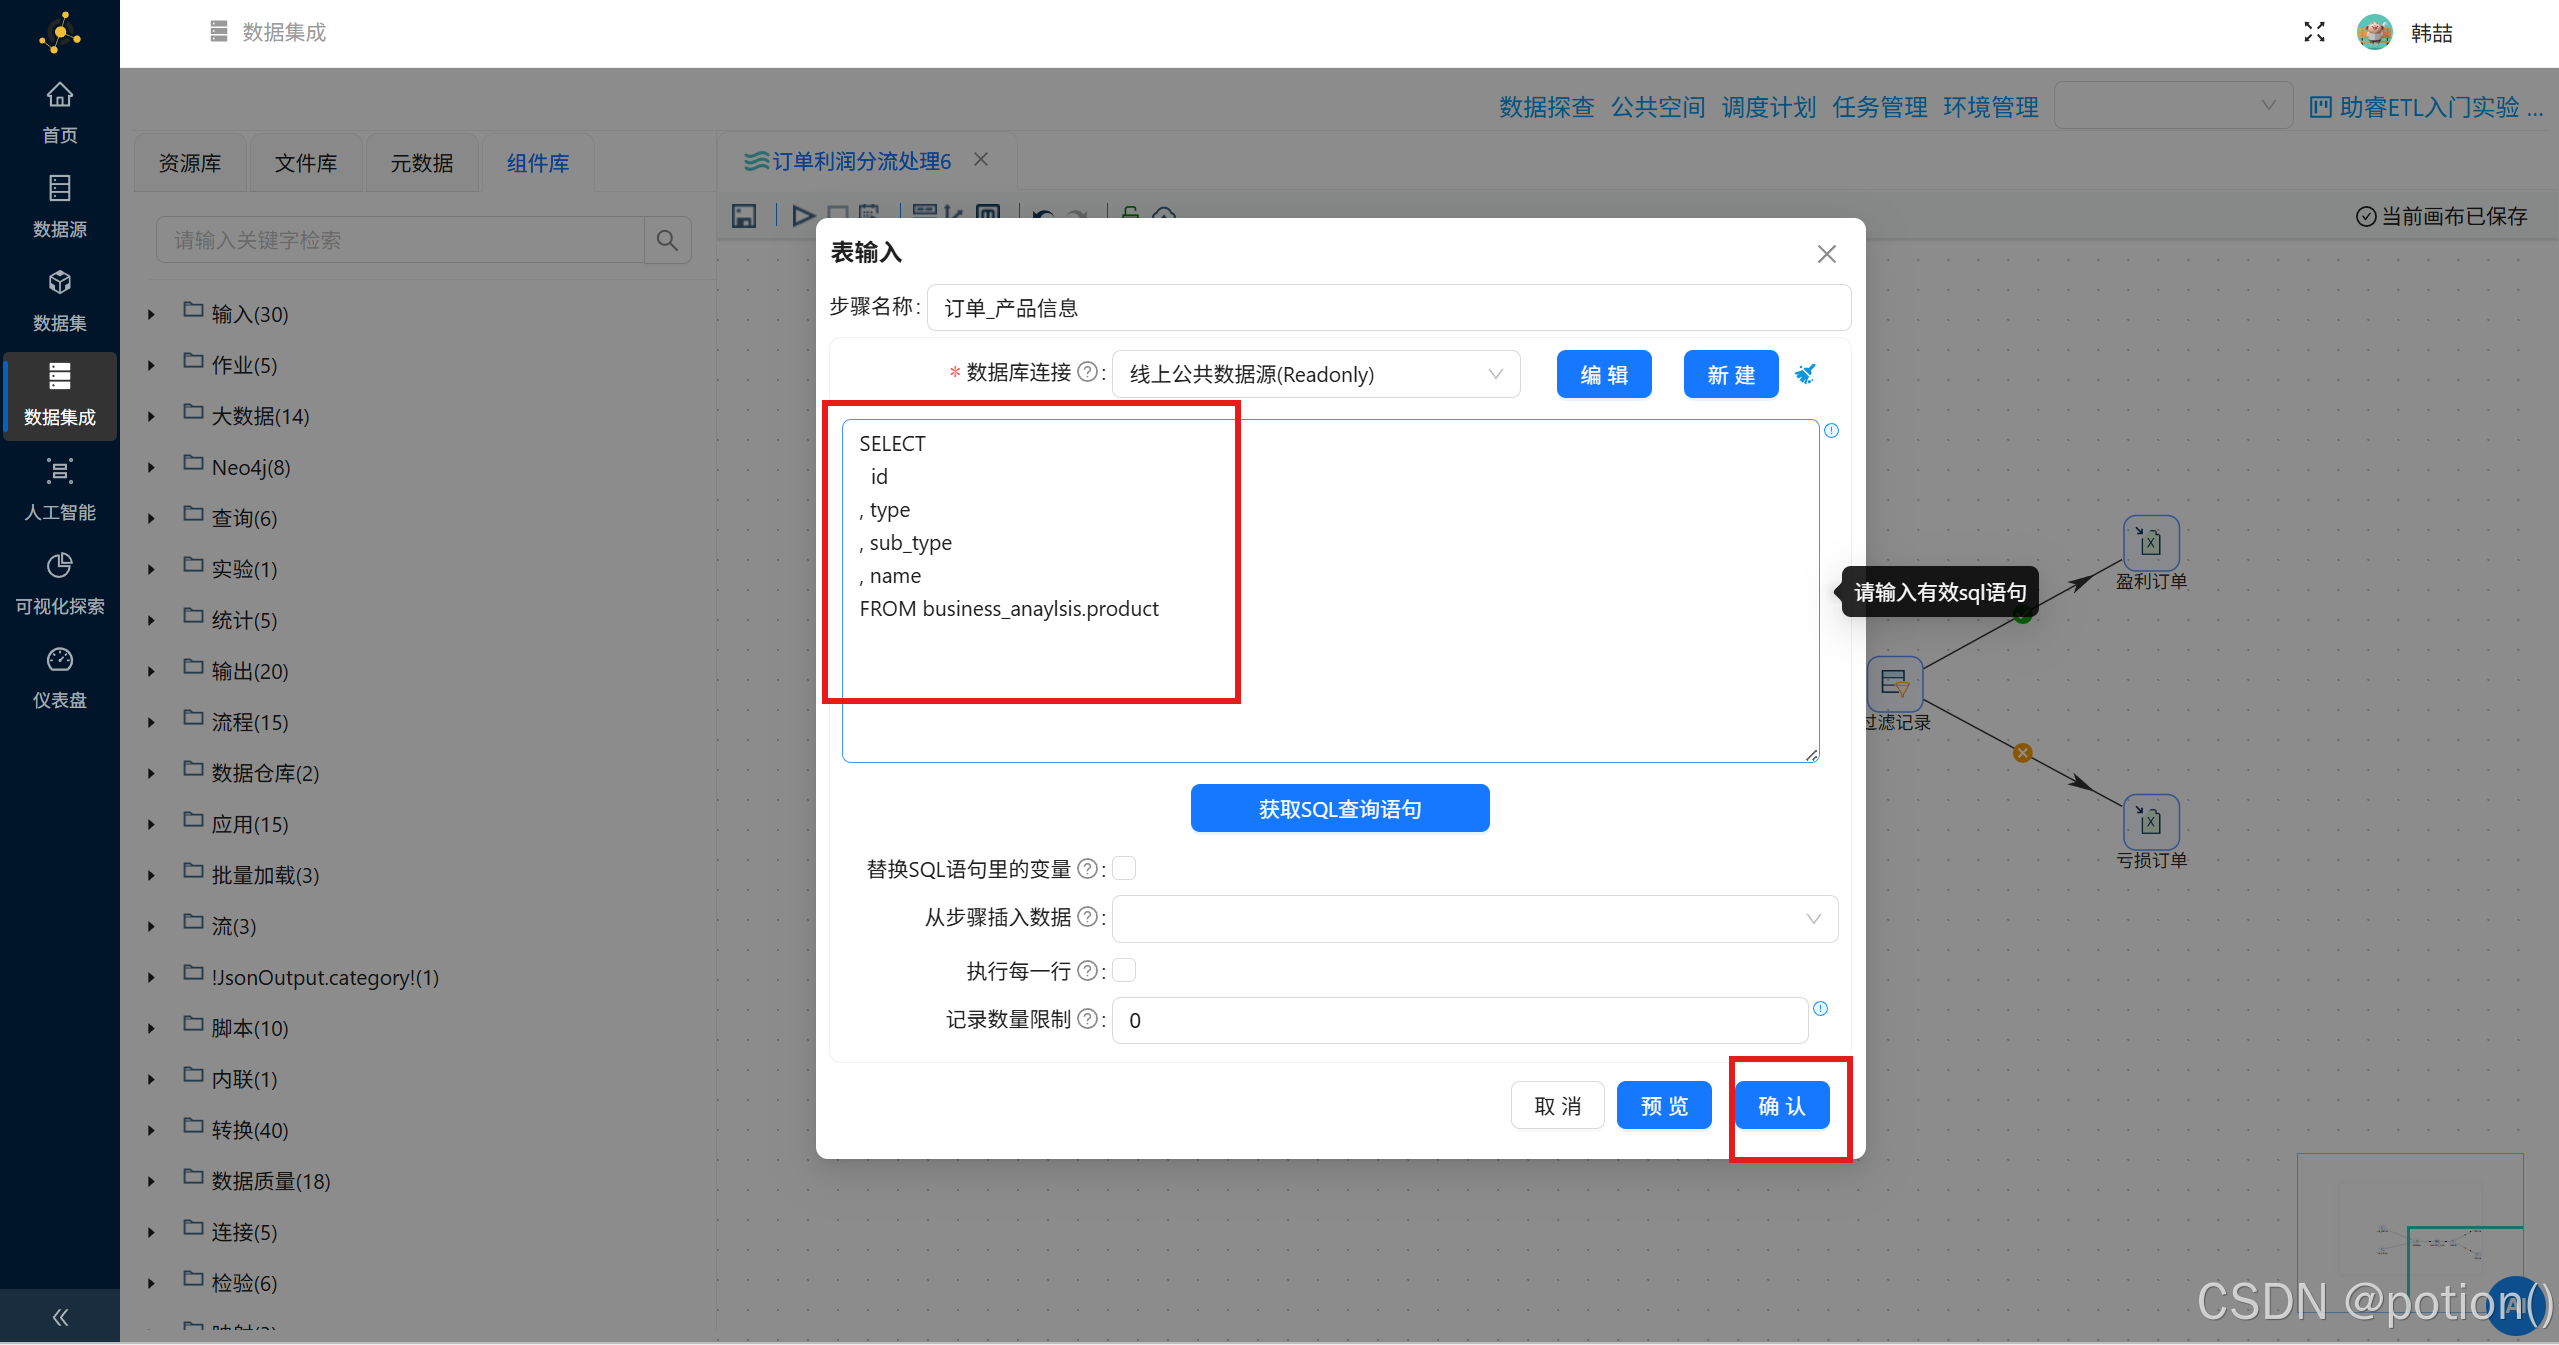Collapse the left panel with the chevron toggle
This screenshot has width=2559, height=1345.
[x=59, y=1316]
